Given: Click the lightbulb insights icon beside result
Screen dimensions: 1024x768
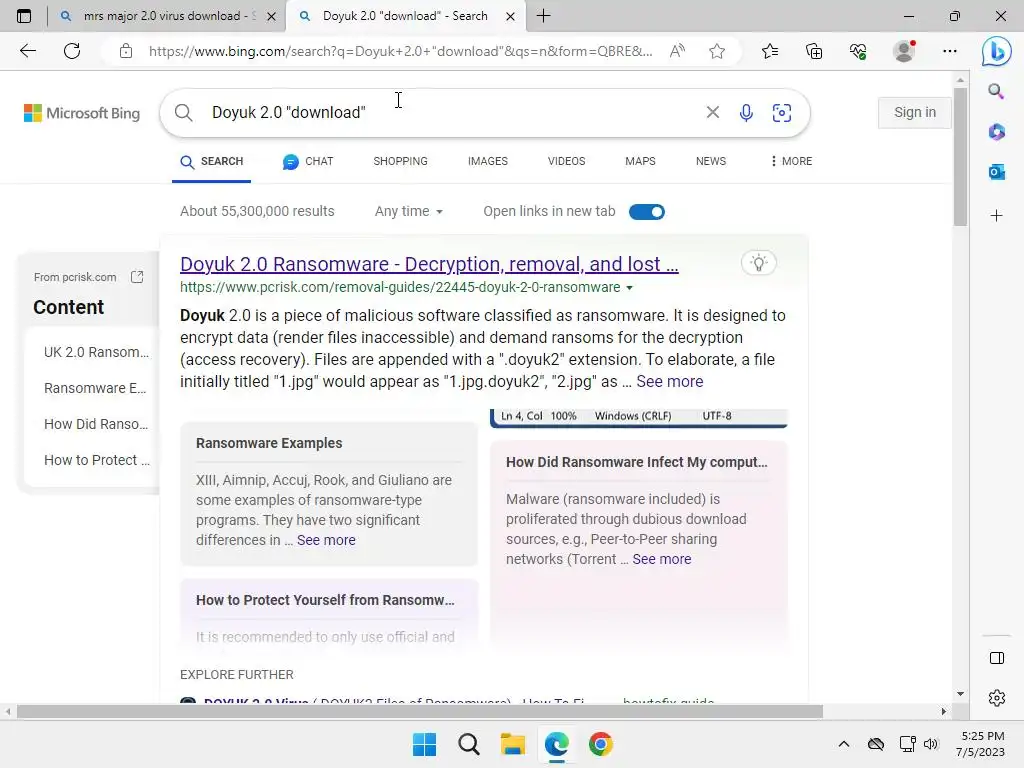Looking at the screenshot, I should coord(758,263).
